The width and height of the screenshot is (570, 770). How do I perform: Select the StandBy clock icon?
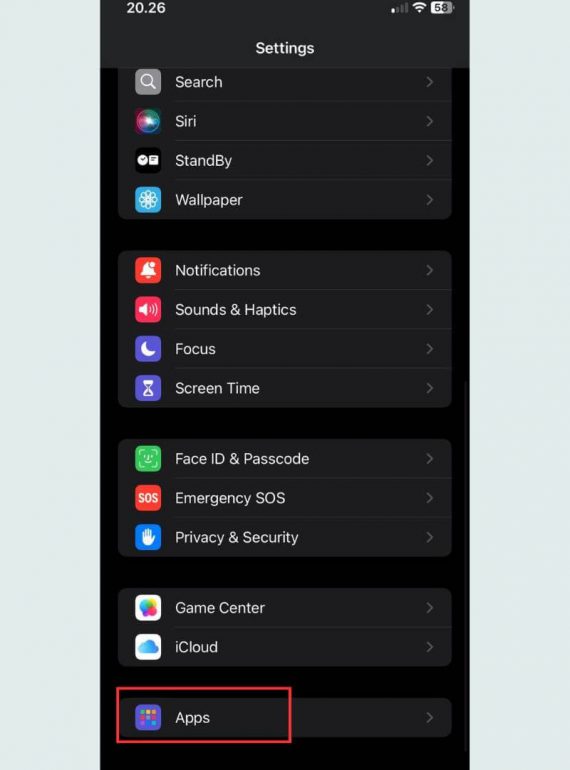pos(148,160)
